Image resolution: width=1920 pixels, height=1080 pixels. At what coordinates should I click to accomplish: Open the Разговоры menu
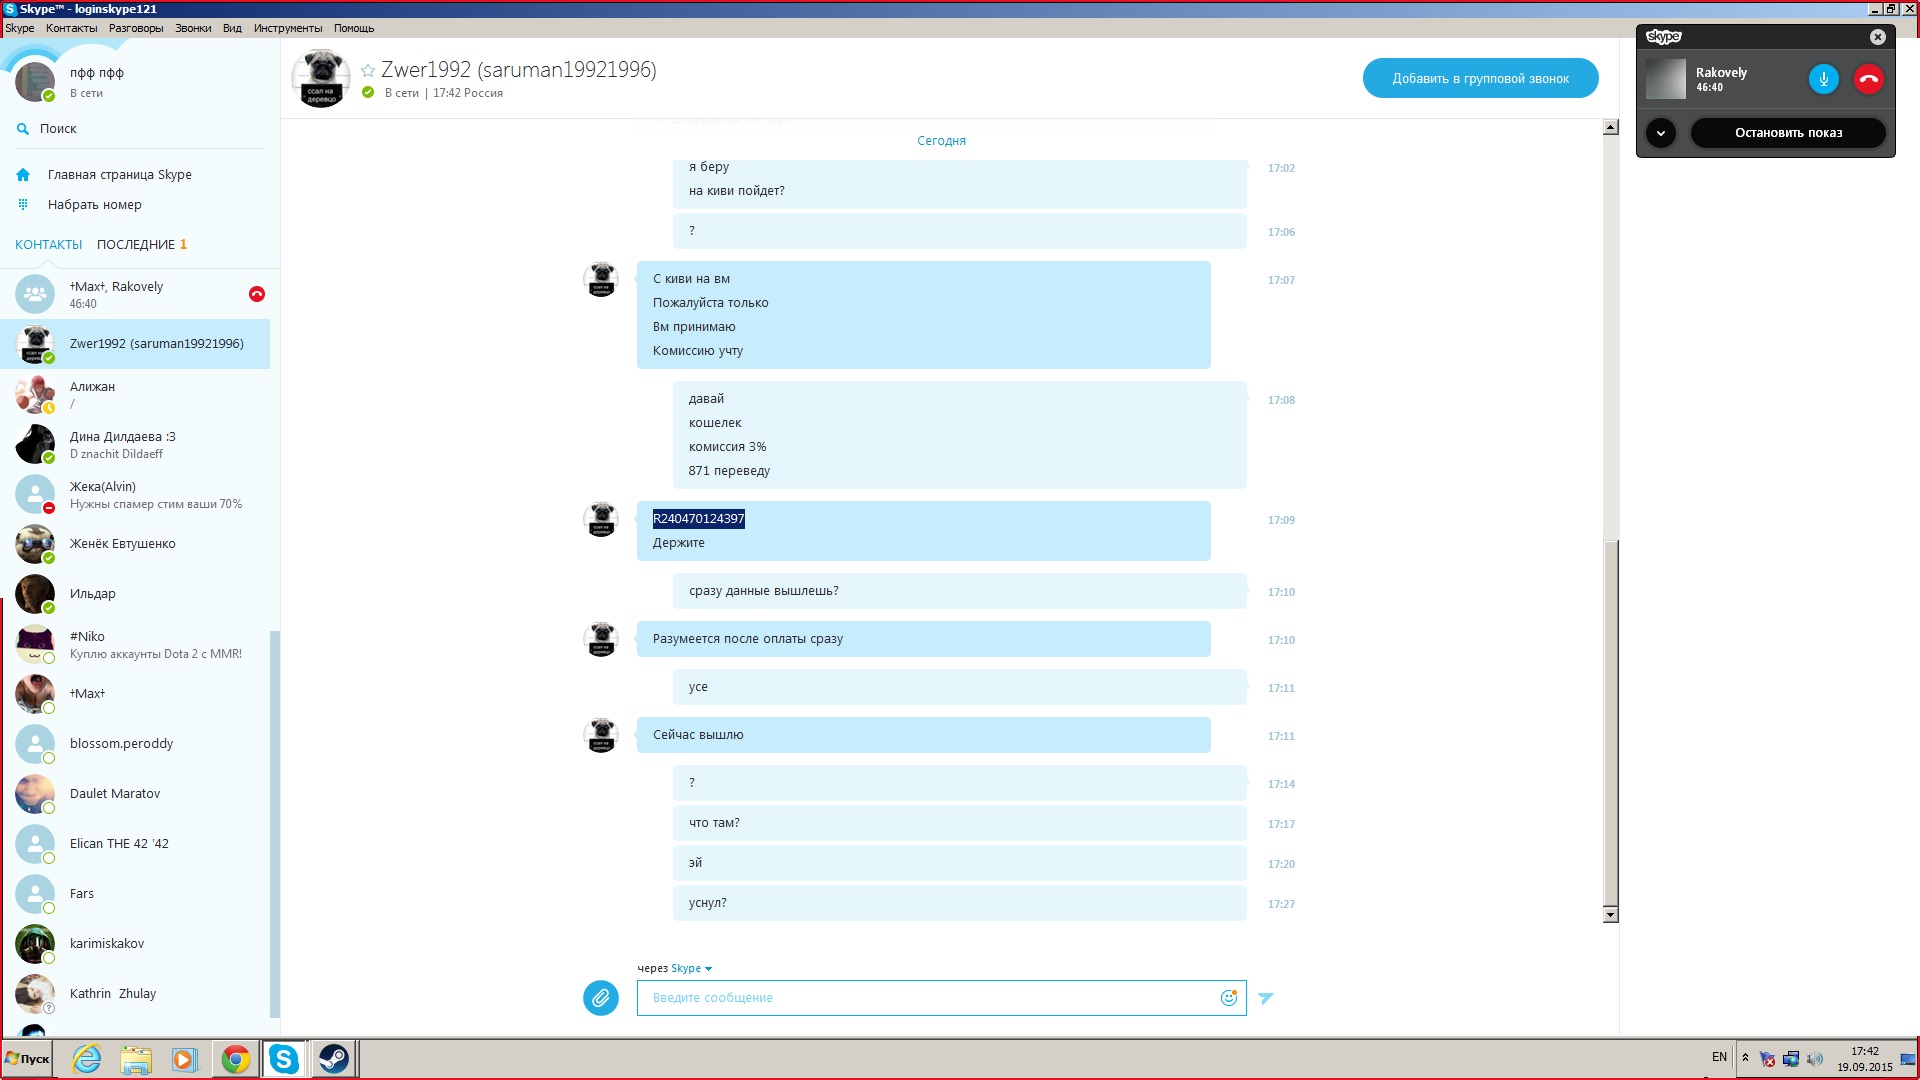coord(136,28)
